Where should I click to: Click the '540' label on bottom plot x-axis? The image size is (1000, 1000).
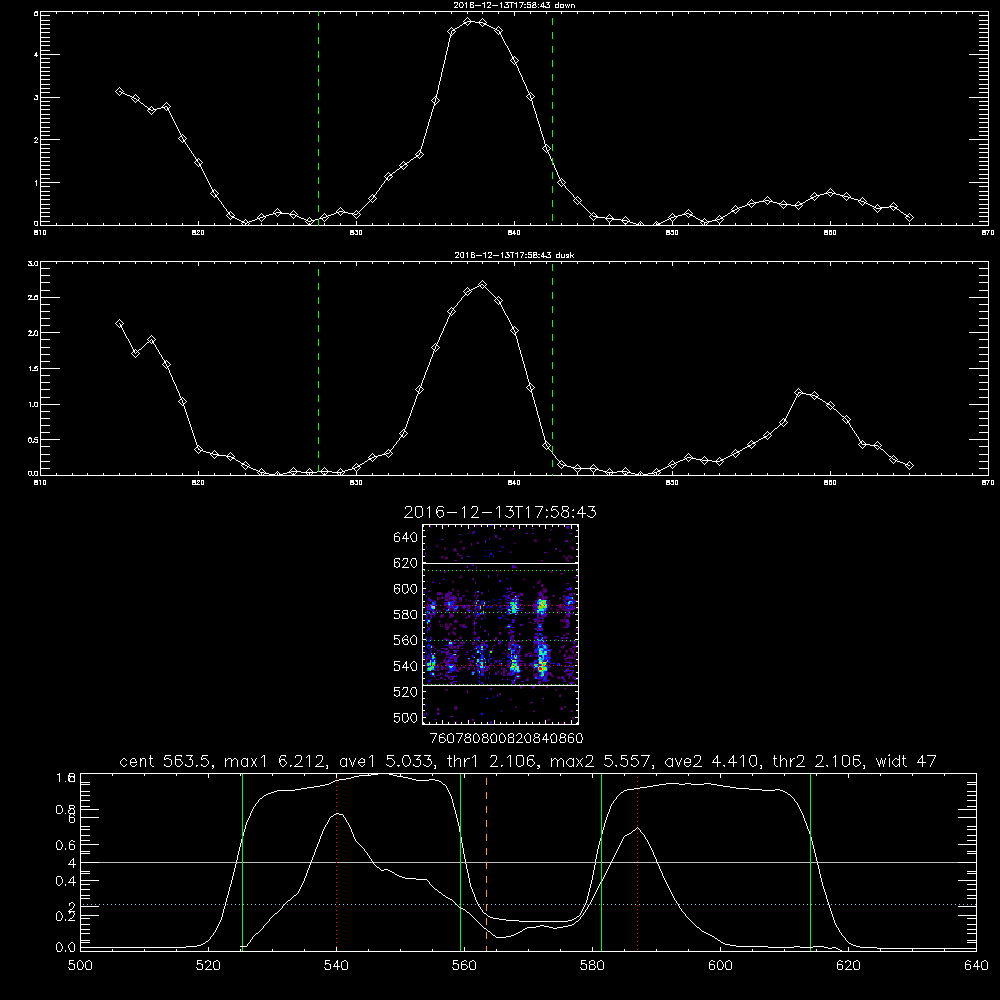[337, 966]
